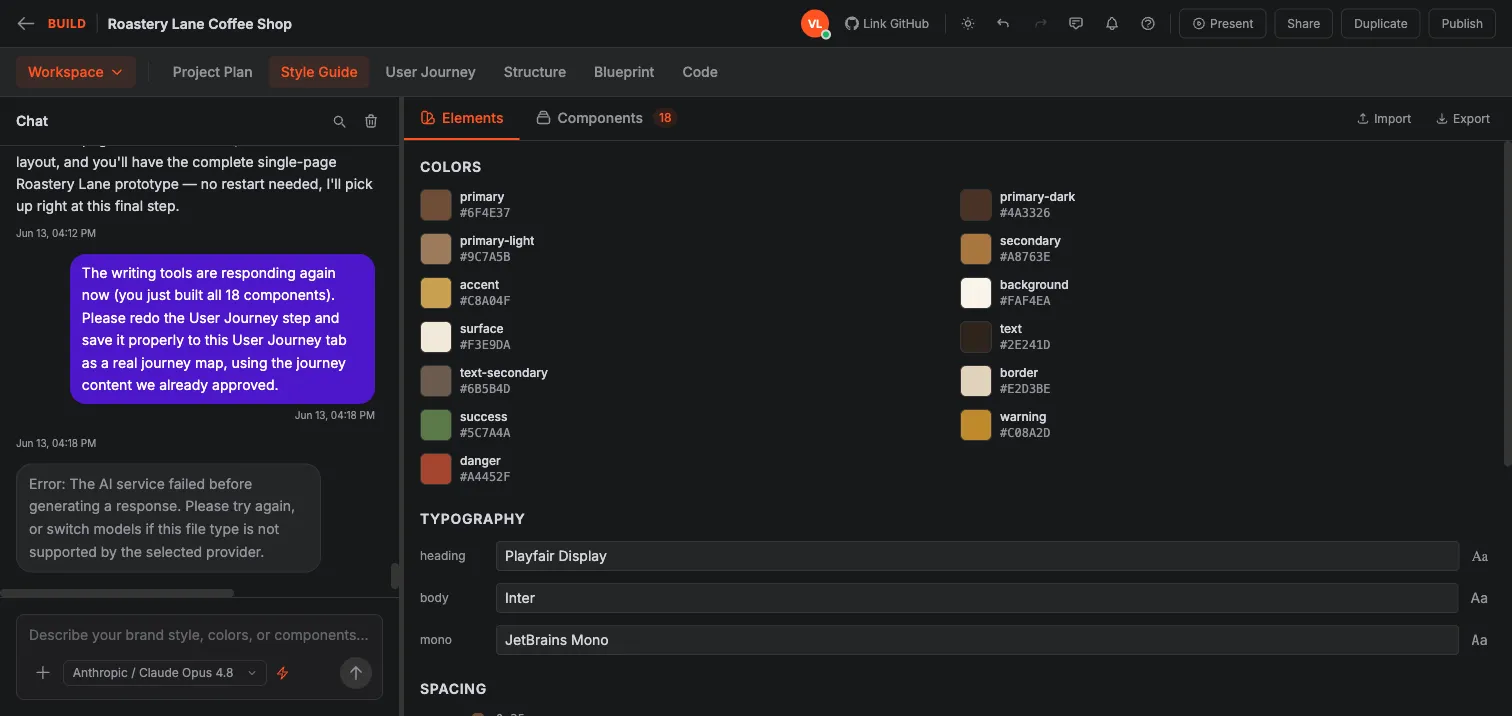Viewport: 1512px width, 716px height.
Task: Click the Import button
Action: [1384, 118]
